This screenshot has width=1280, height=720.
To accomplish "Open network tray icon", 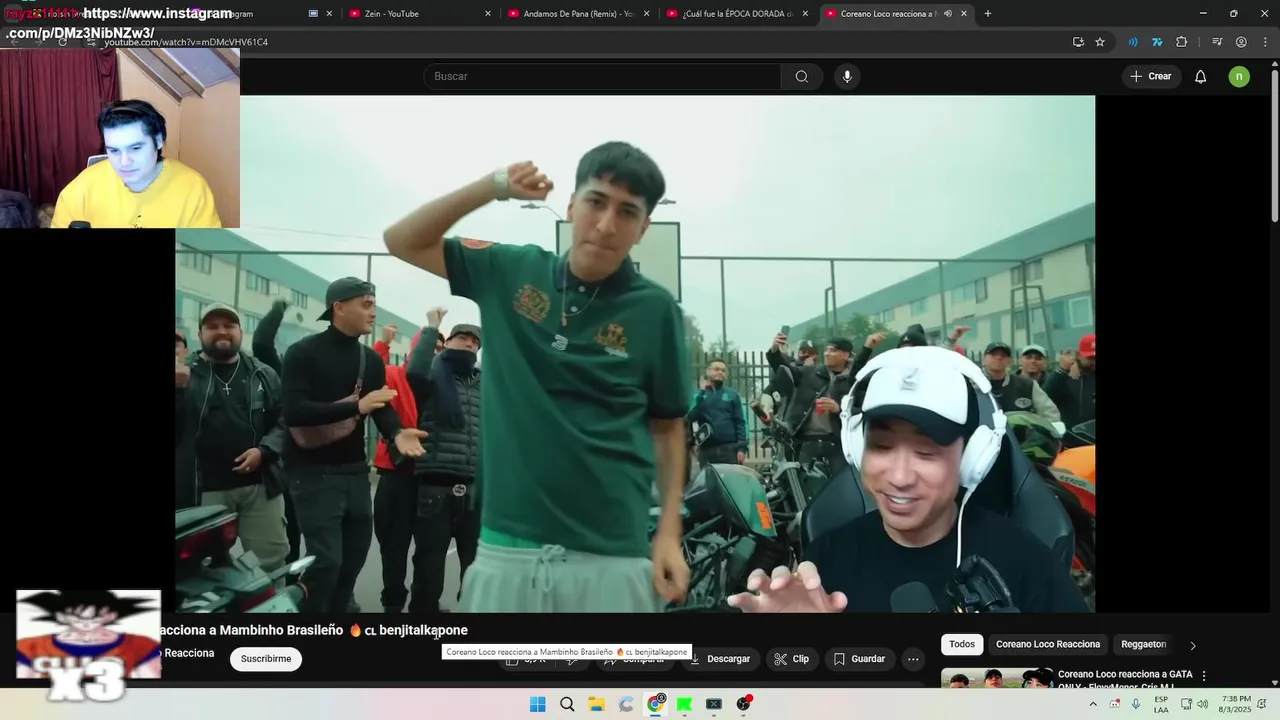I will pos(1186,704).
